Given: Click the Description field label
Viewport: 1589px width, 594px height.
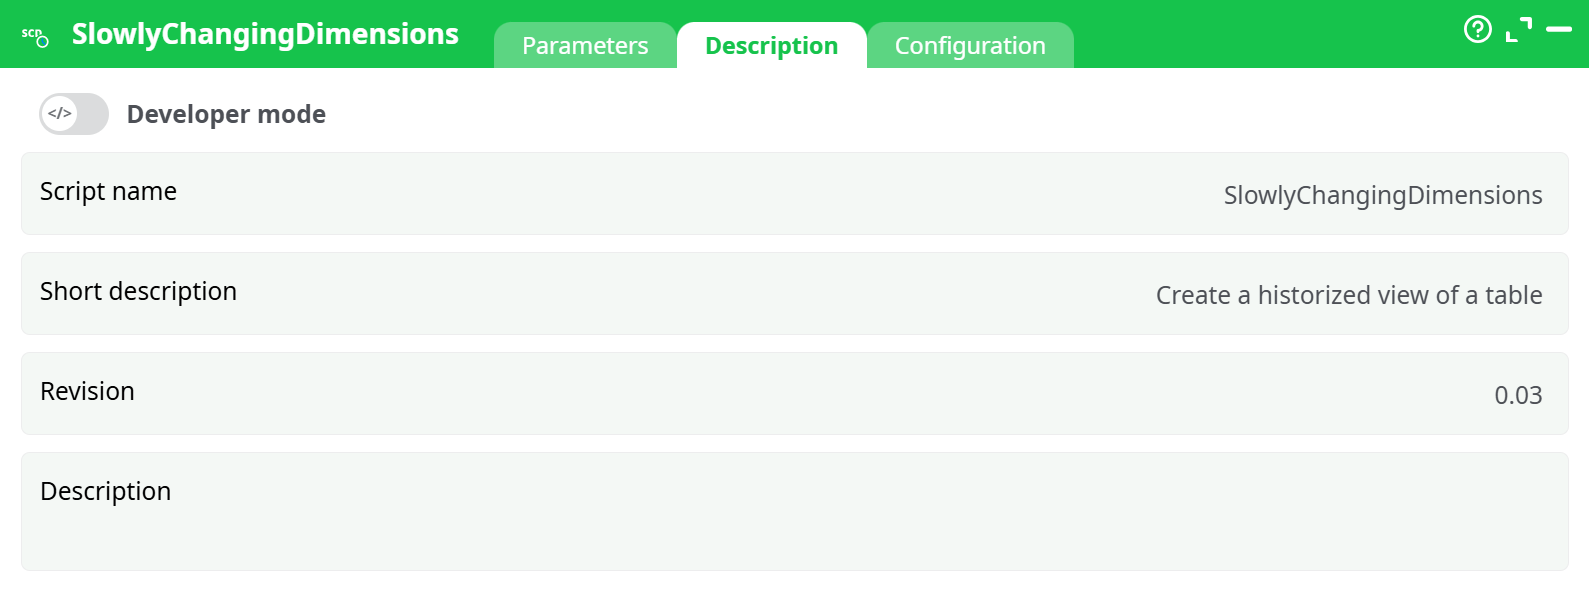Looking at the screenshot, I should click(x=105, y=492).
